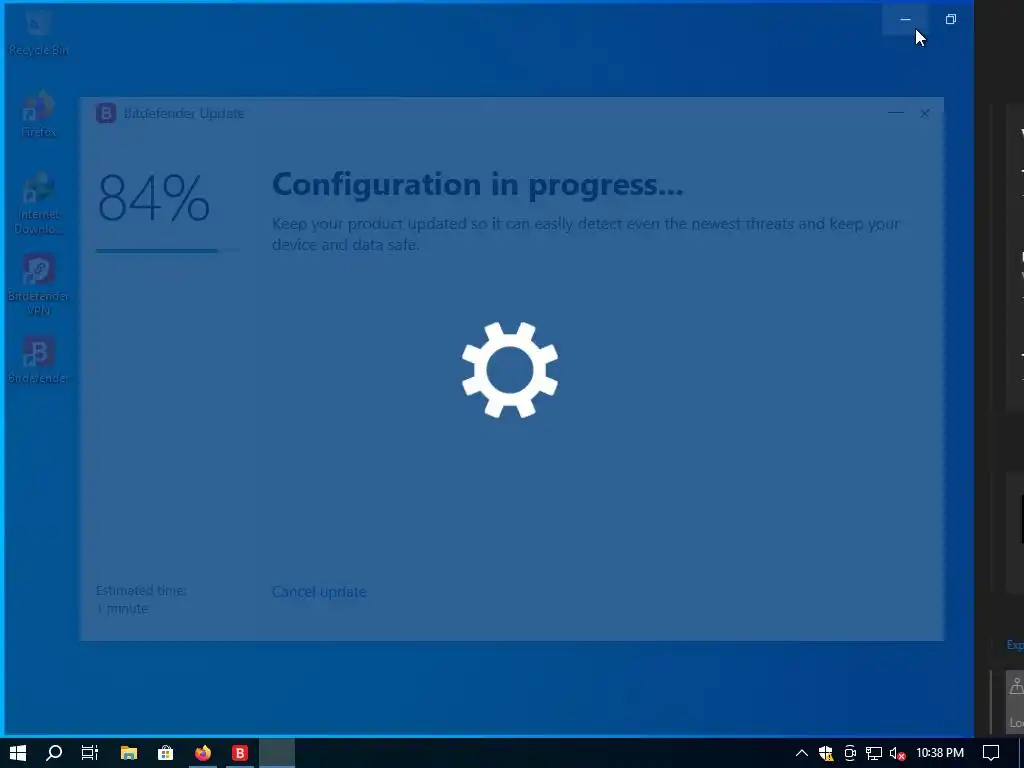The height and width of the screenshot is (768, 1024).
Task: Close the Bitdefender Update dialog
Action: (x=925, y=113)
